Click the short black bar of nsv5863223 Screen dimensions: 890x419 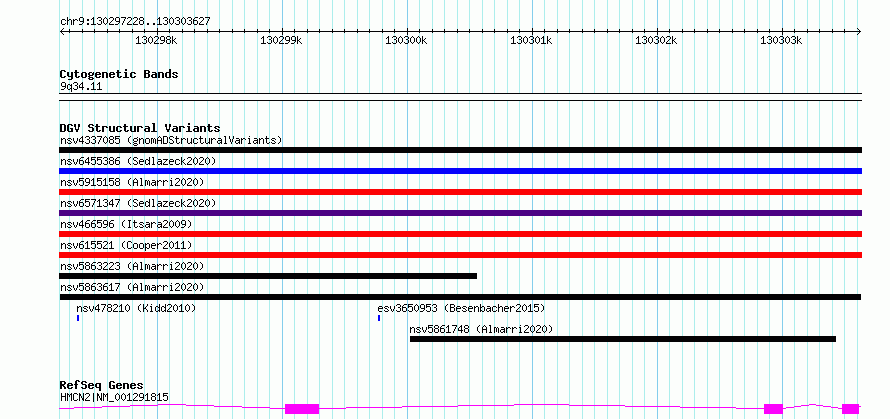coord(268,276)
